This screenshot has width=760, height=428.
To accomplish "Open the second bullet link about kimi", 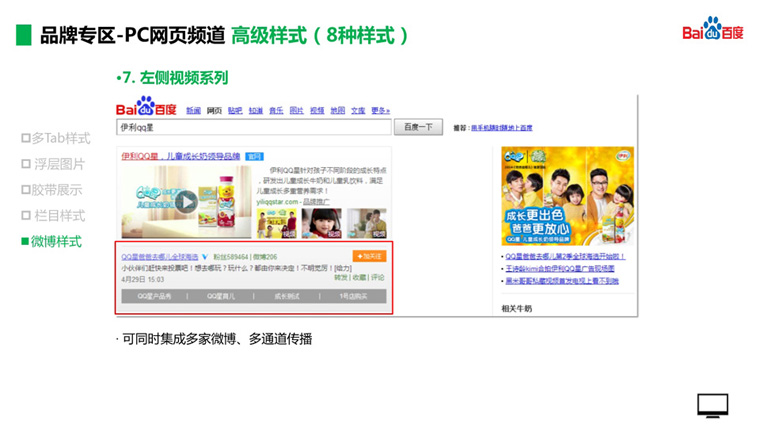I will 560,269.
